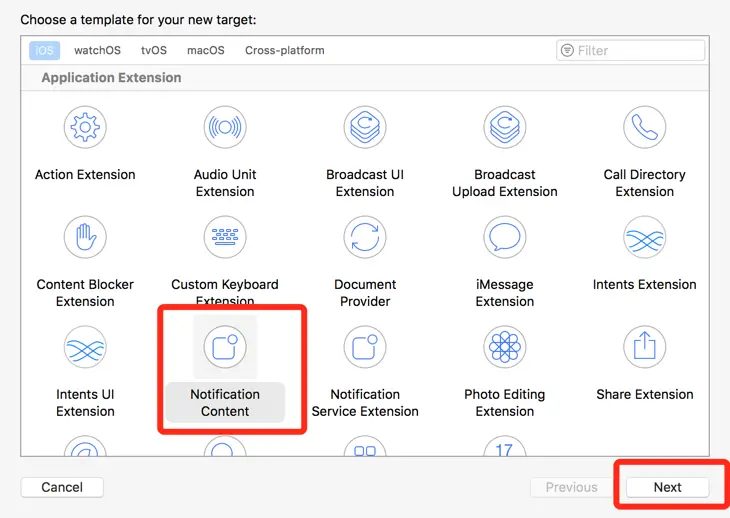Click the Intents Extension label
Viewport: 730px width, 518px height.
click(645, 284)
